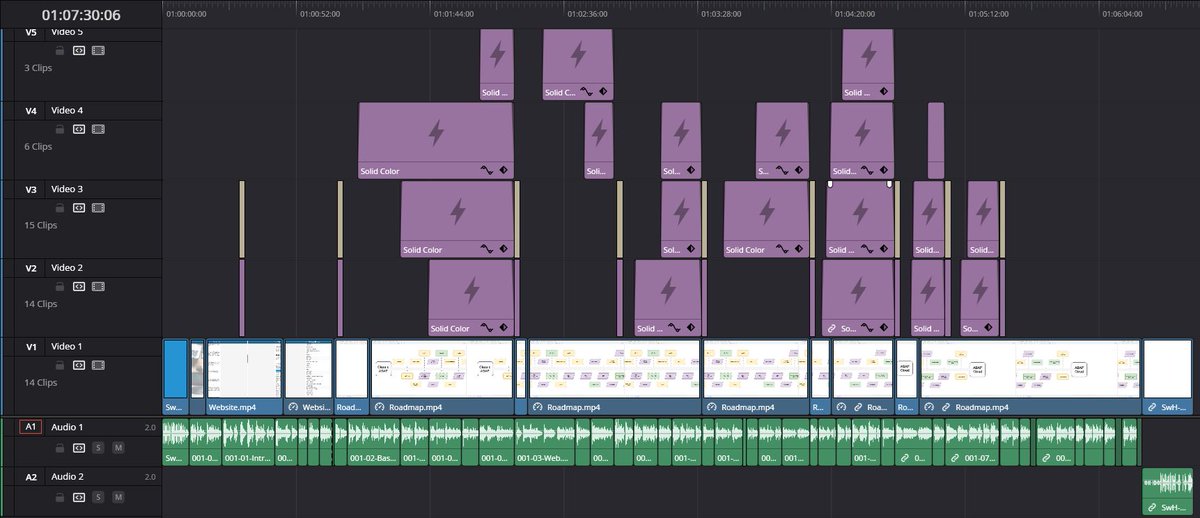Click the '6 Clips' label
The width and height of the screenshot is (1200, 518).
tap(38, 146)
